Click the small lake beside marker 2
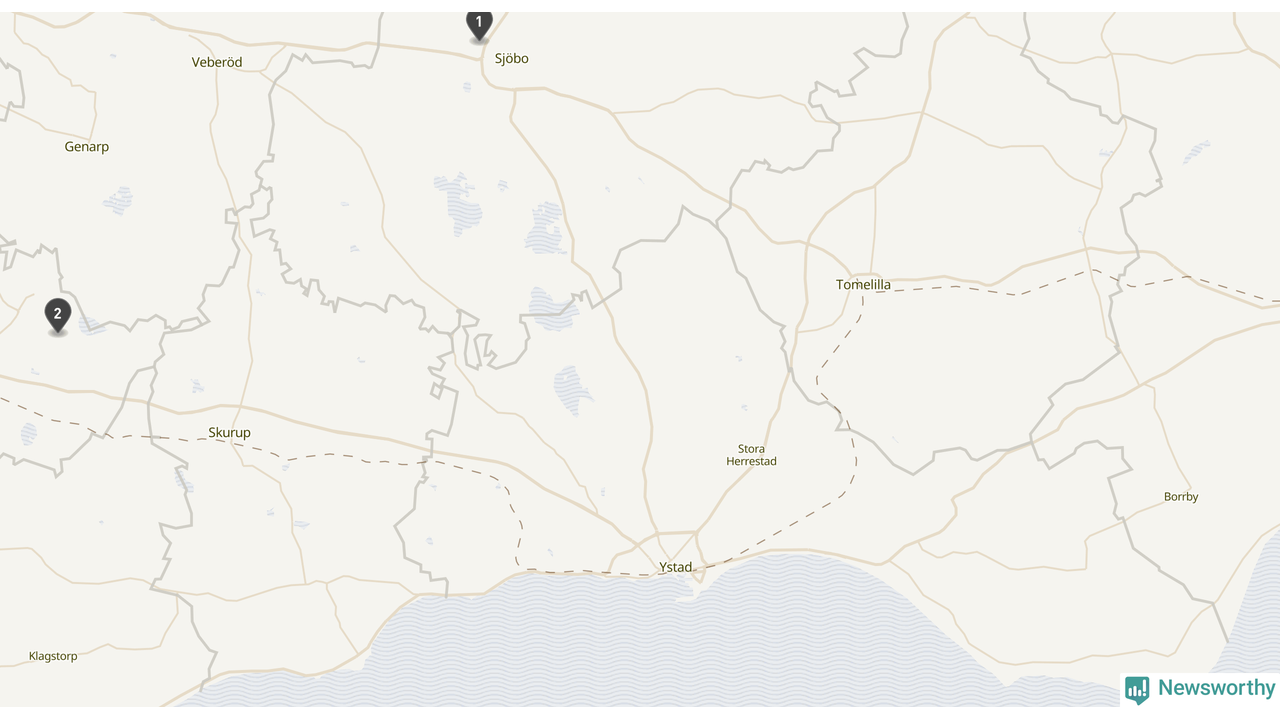1280x720 pixels. 91,325
